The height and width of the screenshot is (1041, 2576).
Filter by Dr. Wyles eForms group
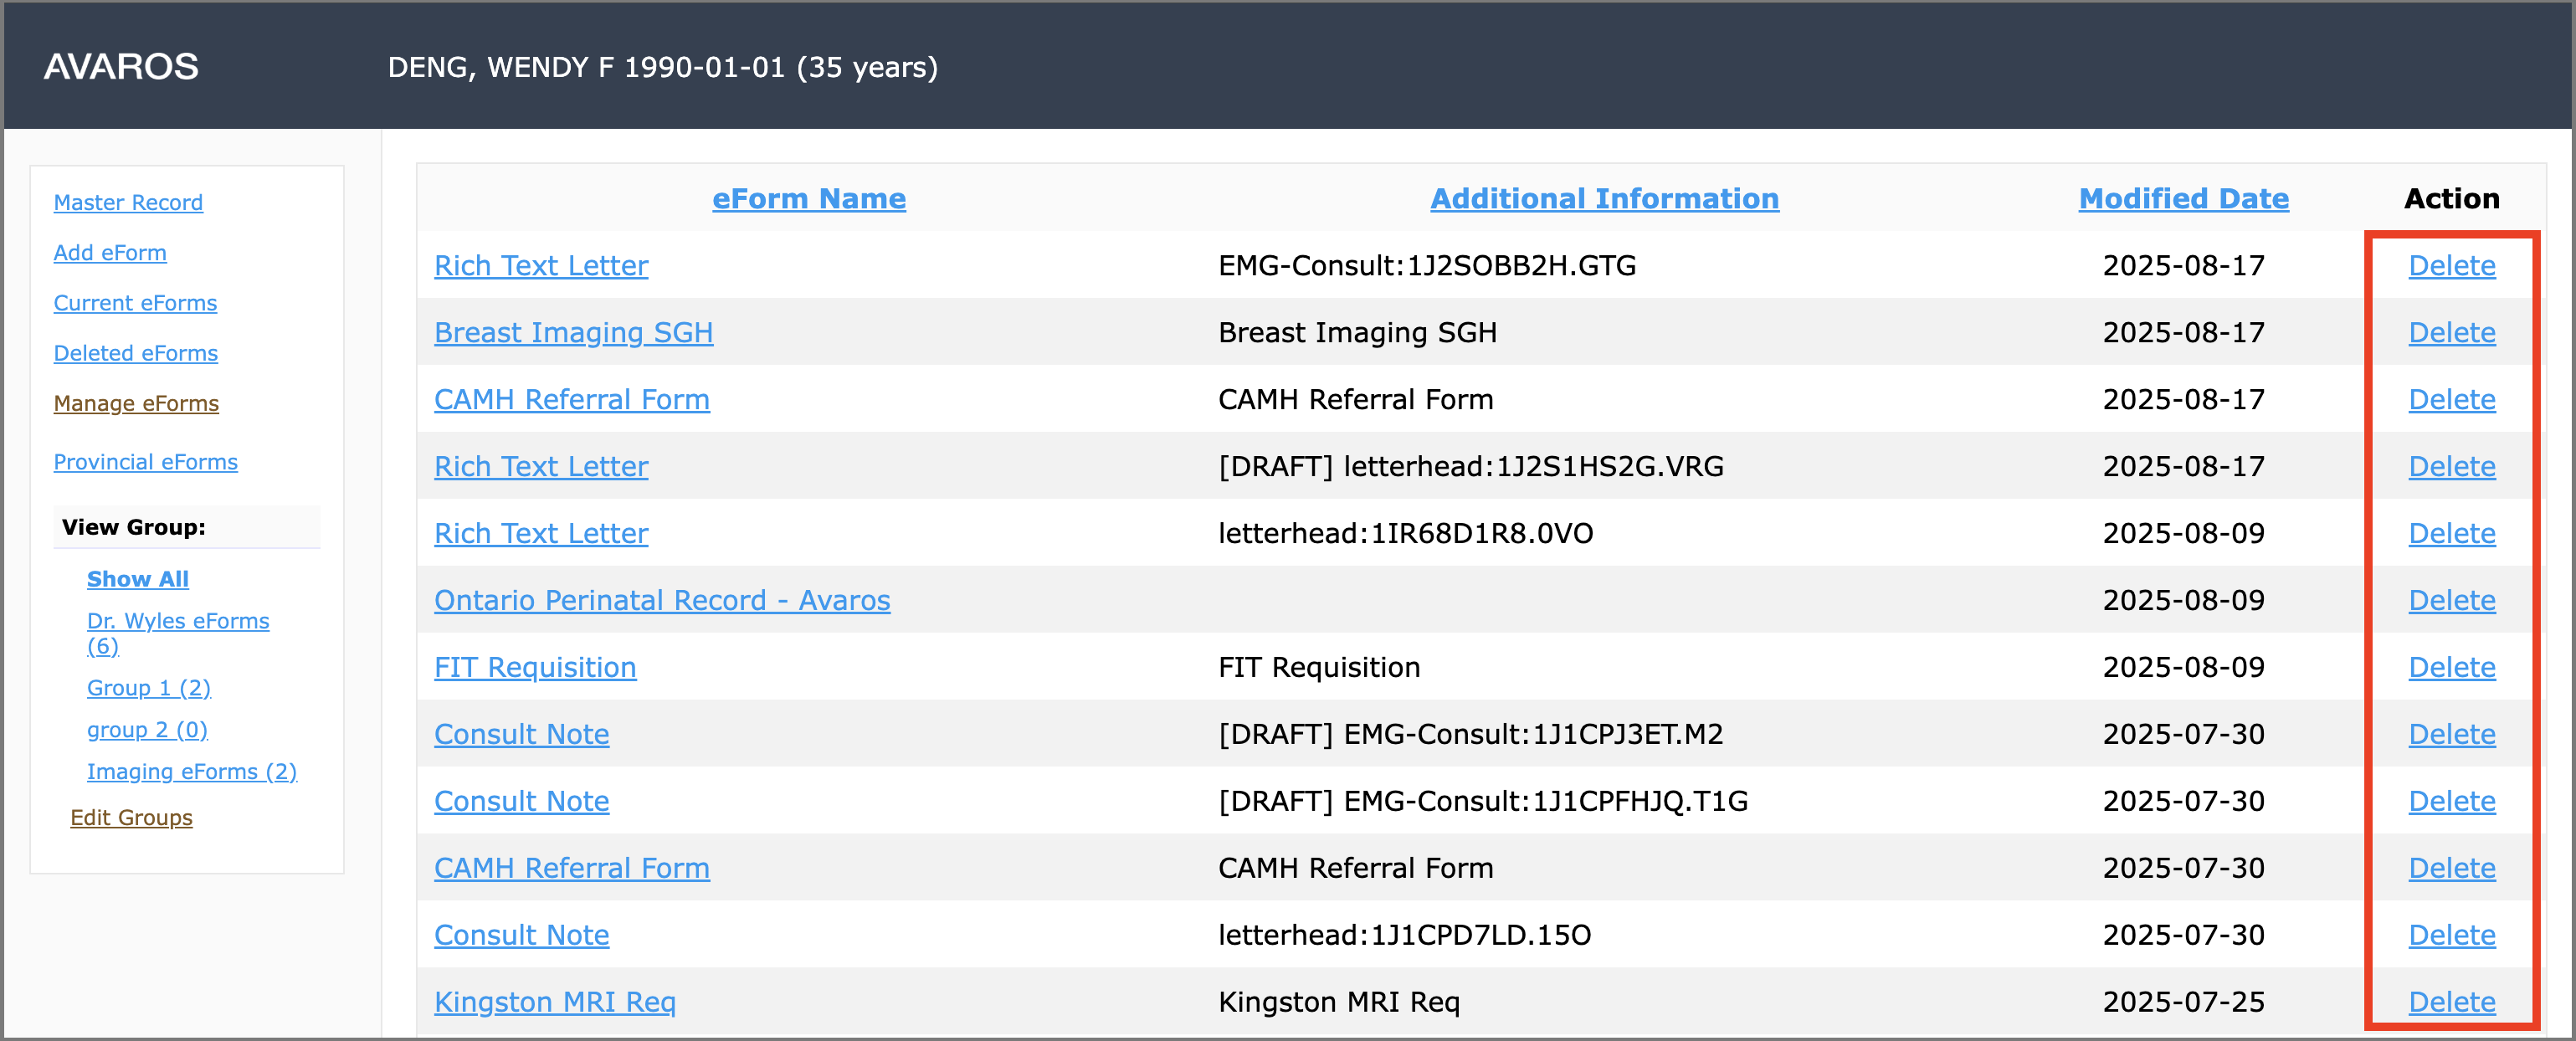tap(177, 621)
